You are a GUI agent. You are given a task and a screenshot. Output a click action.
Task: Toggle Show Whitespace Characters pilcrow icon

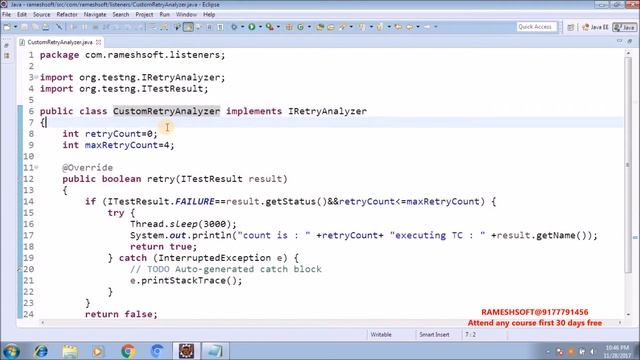click(220, 27)
